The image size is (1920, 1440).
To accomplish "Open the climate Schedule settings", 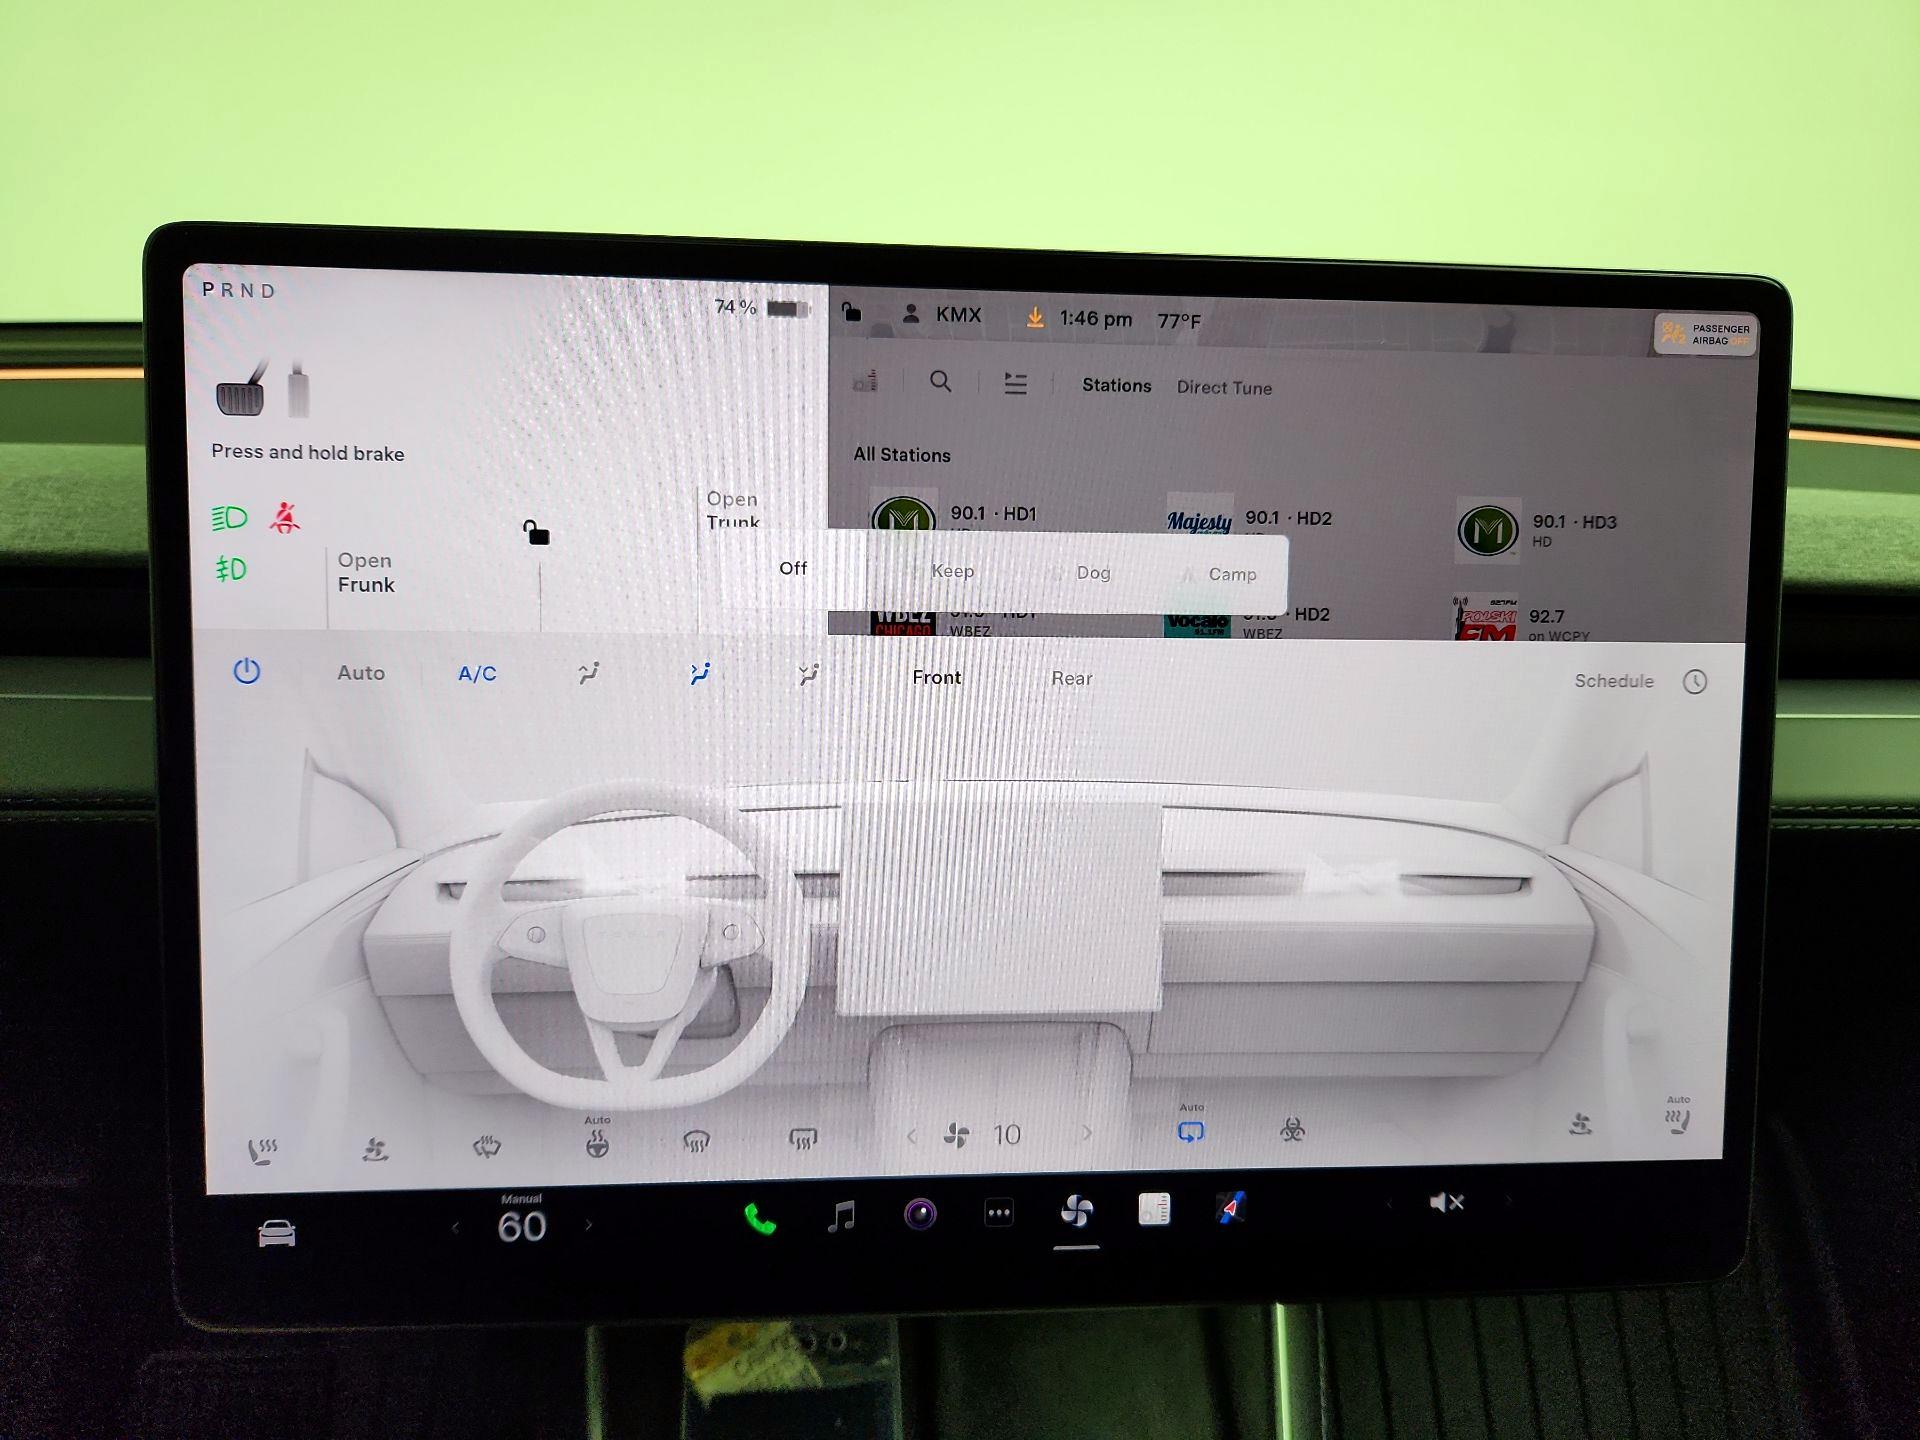I will 1614,681.
